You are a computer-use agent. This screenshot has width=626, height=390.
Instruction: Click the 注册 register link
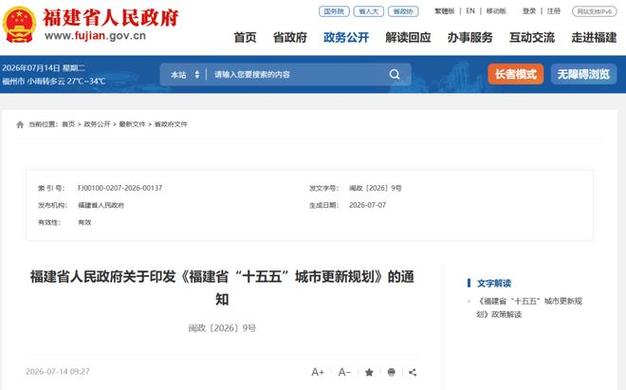click(x=553, y=11)
